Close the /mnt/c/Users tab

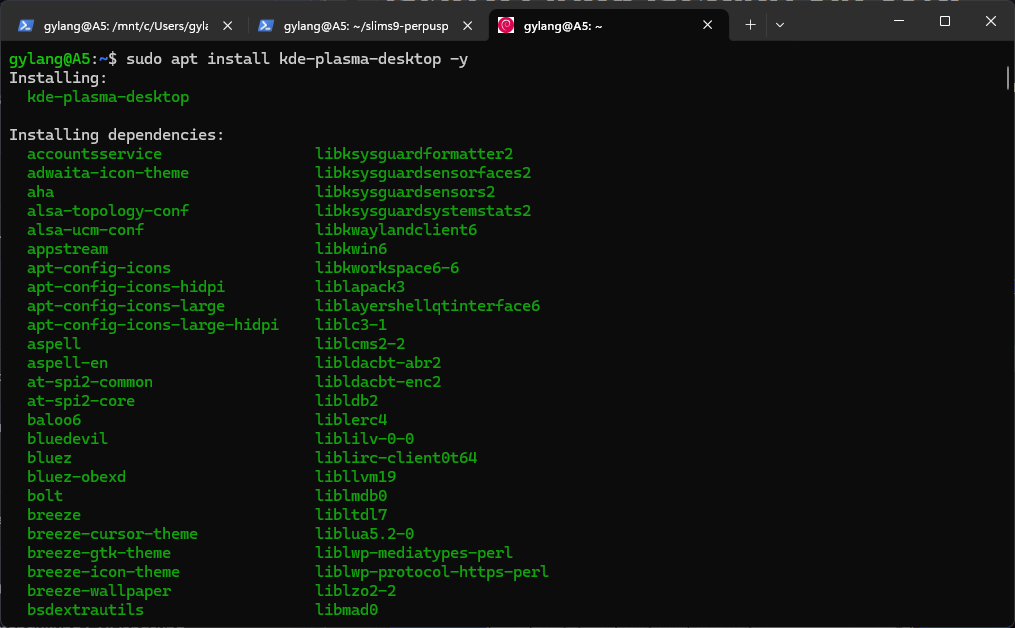coord(227,26)
